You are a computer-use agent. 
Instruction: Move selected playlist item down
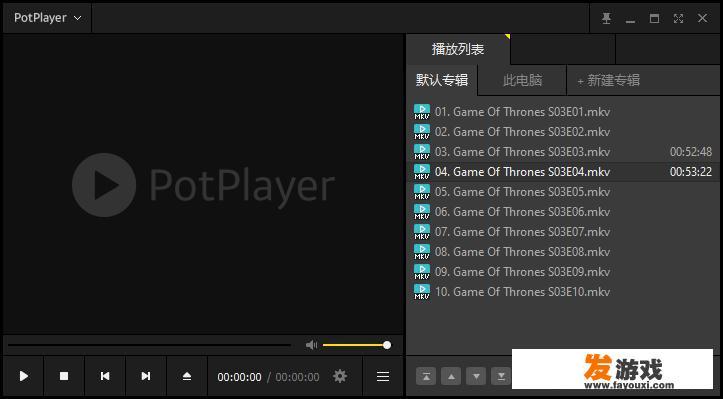pos(476,376)
